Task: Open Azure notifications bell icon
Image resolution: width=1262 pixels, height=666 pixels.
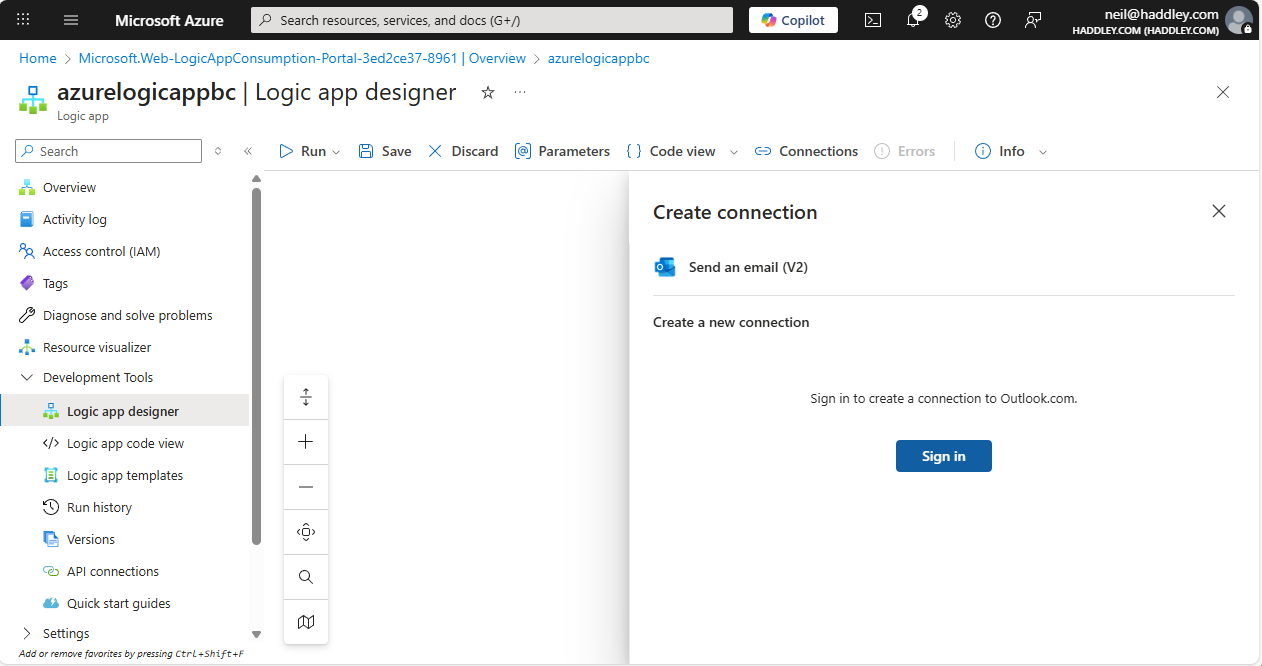Action: tap(913, 20)
